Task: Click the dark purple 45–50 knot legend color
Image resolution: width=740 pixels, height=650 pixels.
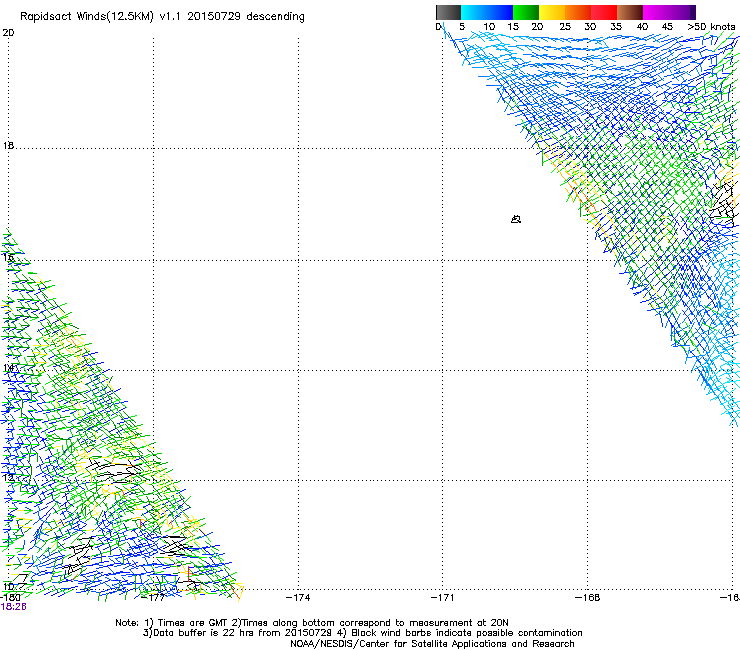Action: pyautogui.click(x=682, y=12)
